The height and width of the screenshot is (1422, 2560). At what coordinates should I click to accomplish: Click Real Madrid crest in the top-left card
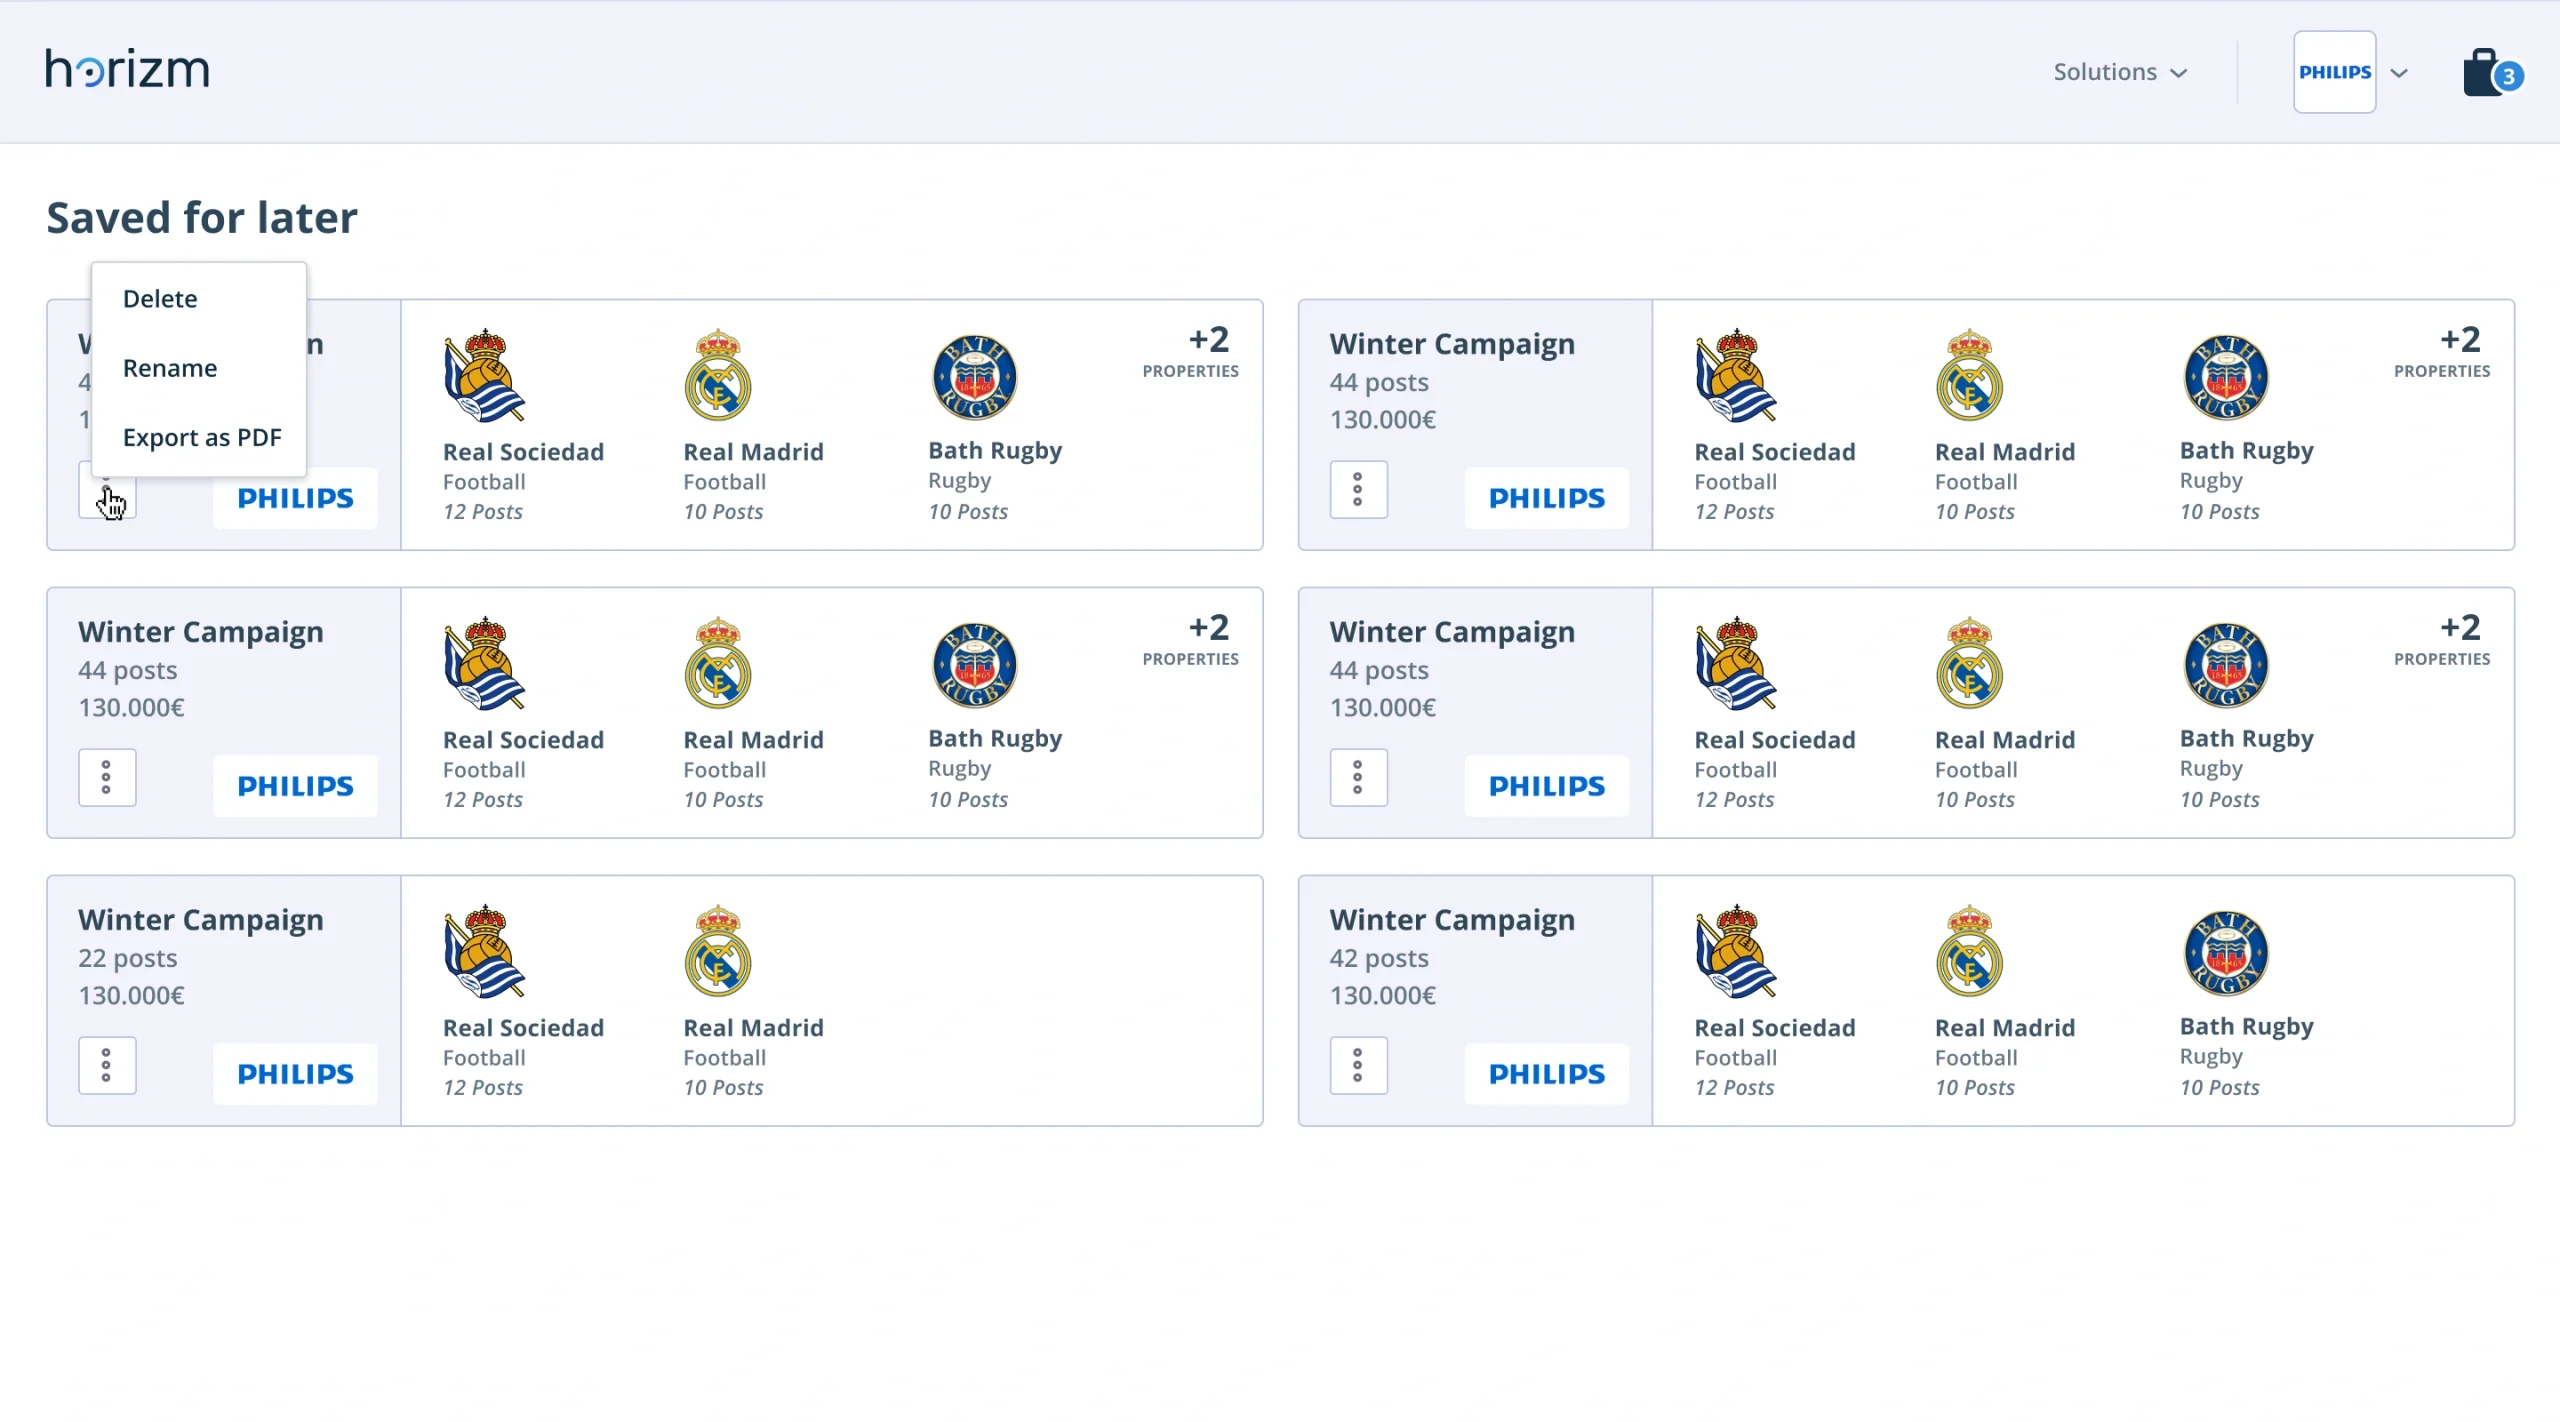click(x=718, y=376)
